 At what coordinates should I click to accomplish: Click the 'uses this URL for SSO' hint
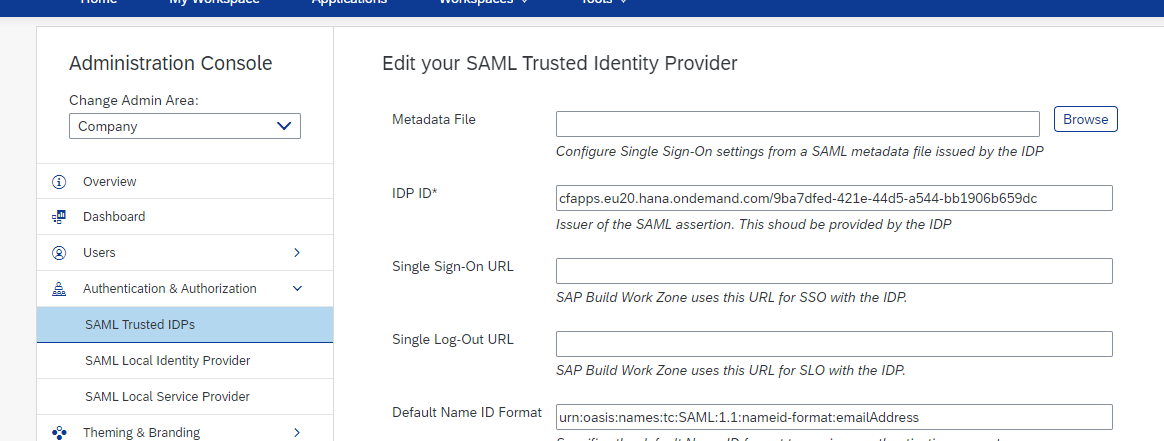pyautogui.click(x=731, y=297)
